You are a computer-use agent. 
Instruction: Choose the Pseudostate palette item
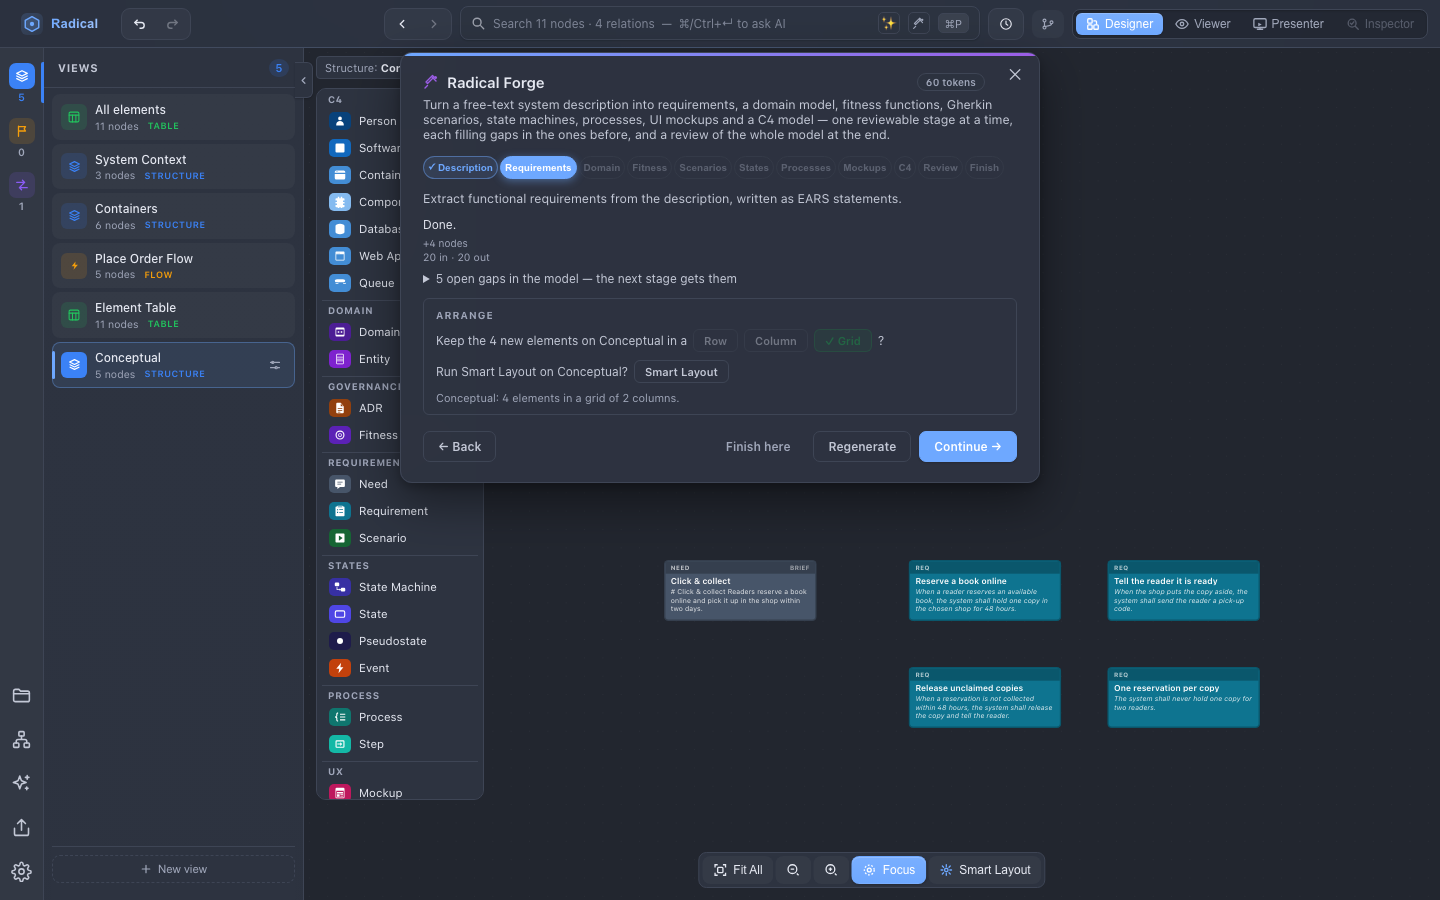(x=400, y=641)
